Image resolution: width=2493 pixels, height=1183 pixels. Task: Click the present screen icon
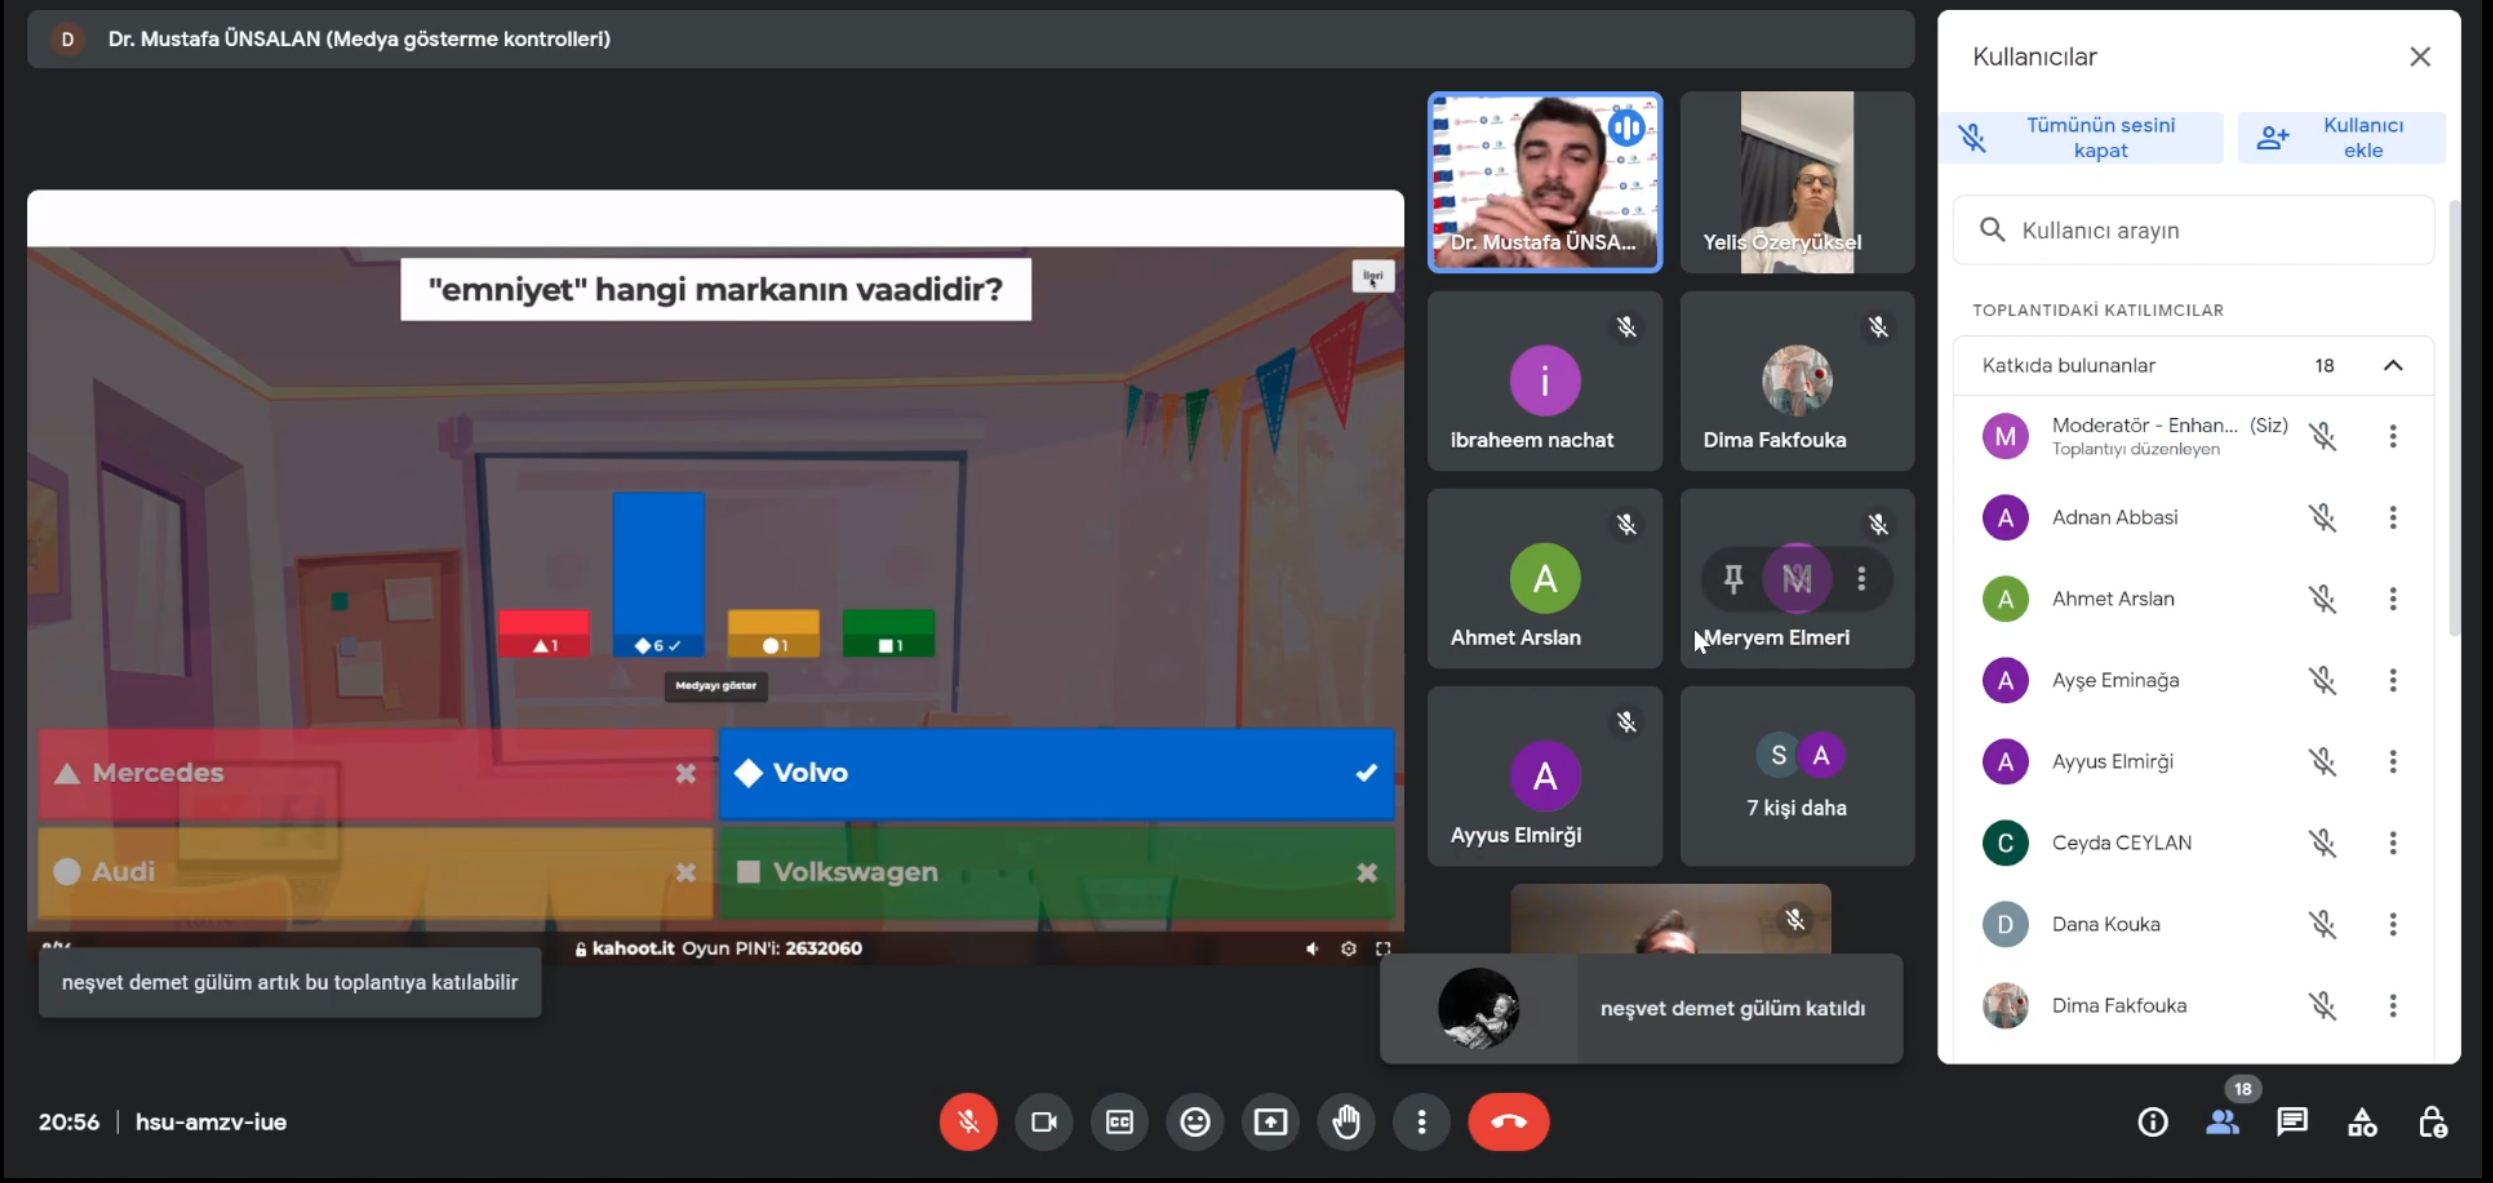[1270, 1122]
